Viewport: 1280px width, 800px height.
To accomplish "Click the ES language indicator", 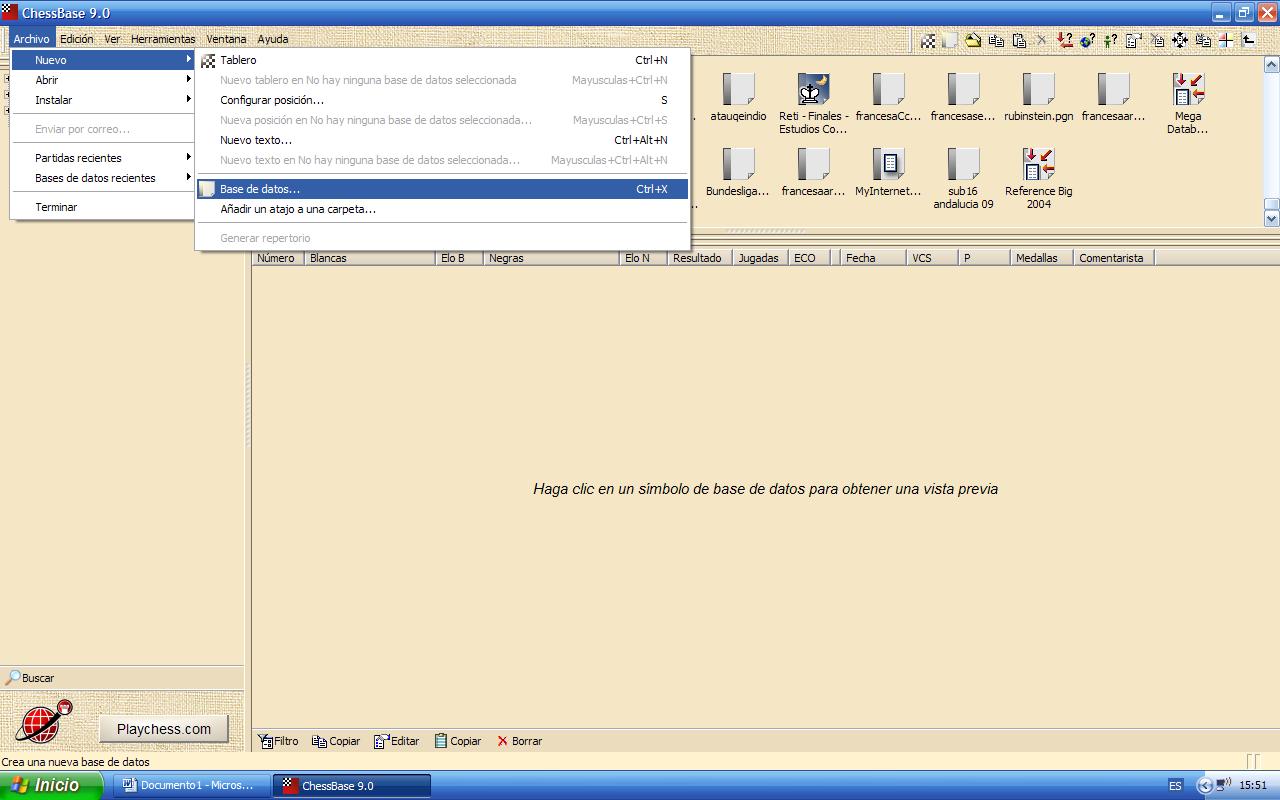I will coord(1175,786).
